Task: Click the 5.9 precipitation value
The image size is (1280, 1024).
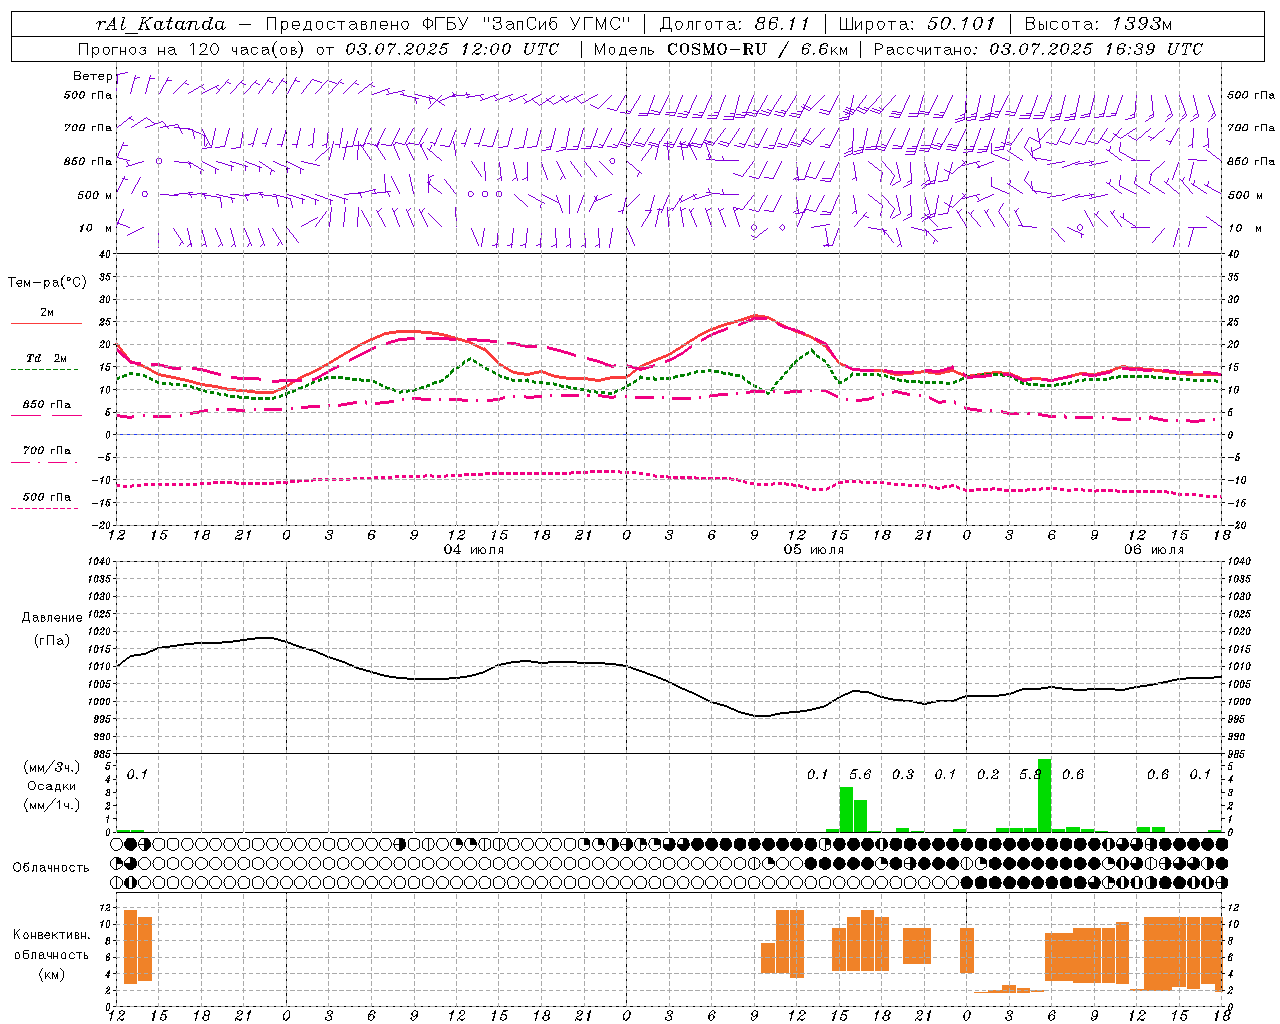Action: click(x=1030, y=774)
